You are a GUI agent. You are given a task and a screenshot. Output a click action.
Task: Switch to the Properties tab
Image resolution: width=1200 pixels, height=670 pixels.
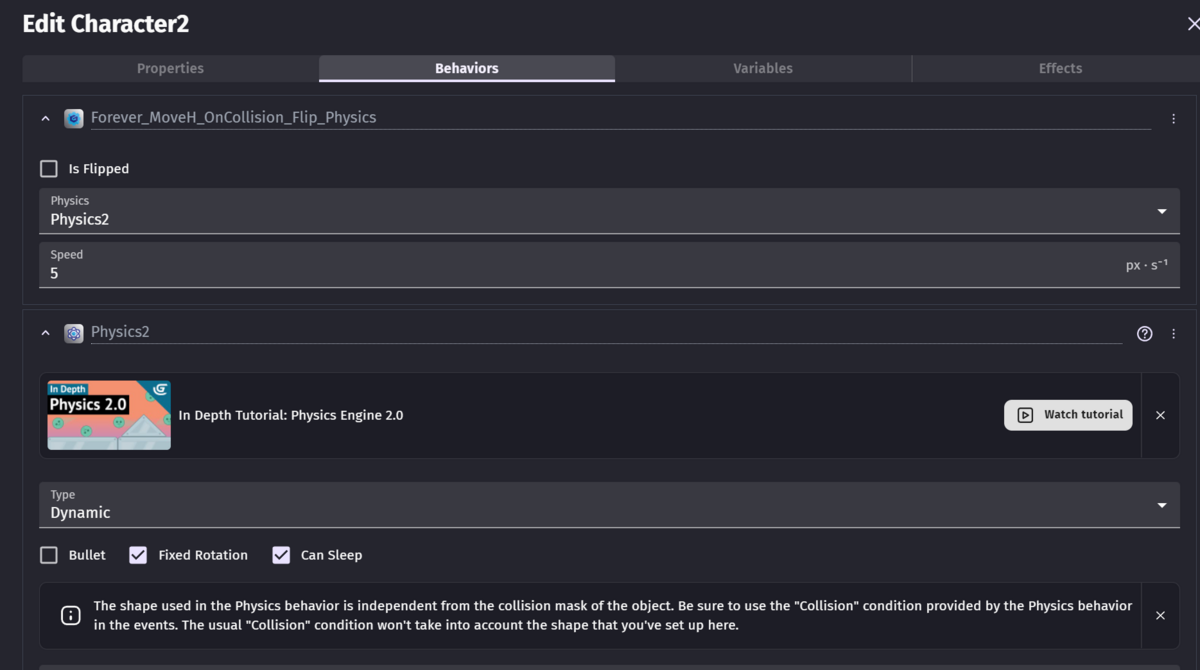pos(170,68)
